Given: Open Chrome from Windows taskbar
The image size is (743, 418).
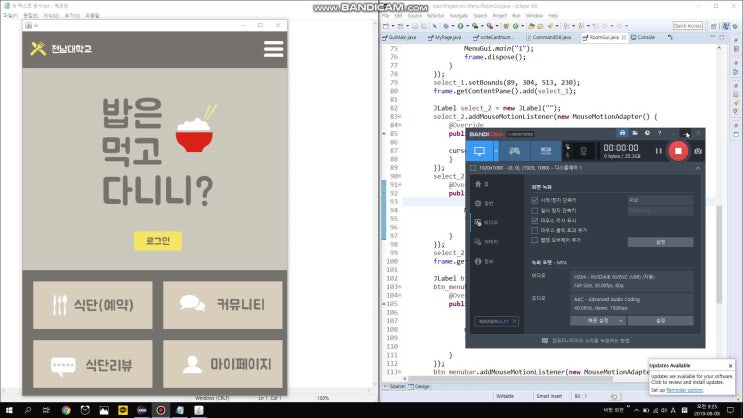Looking at the screenshot, I should (x=66, y=410).
